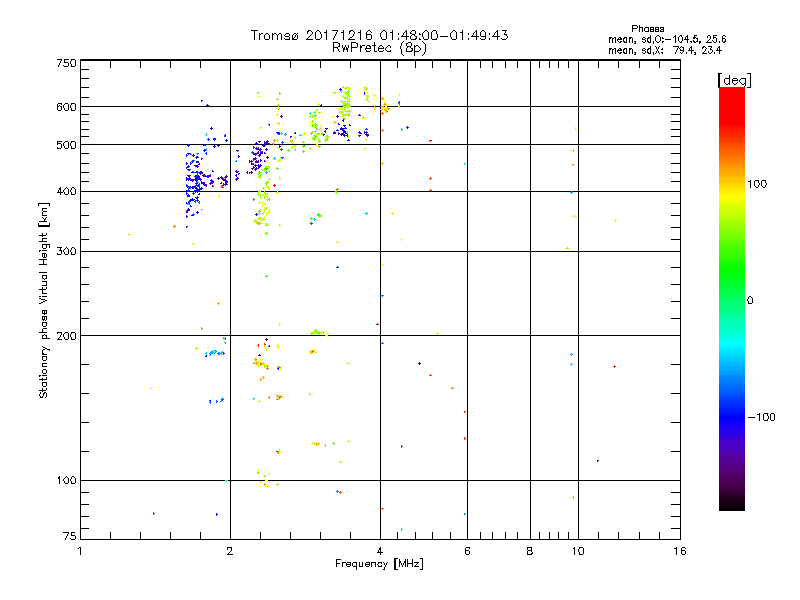The width and height of the screenshot is (800, 600).
Task: Click the x-axis tick label '1'
Action: (80, 551)
